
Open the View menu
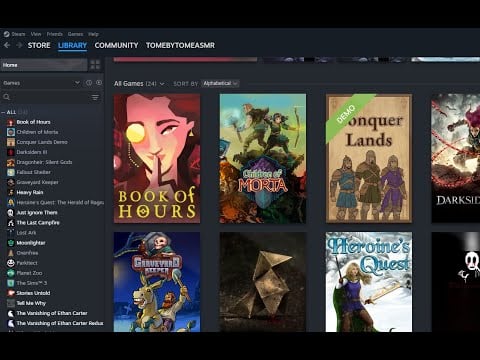tap(36, 34)
